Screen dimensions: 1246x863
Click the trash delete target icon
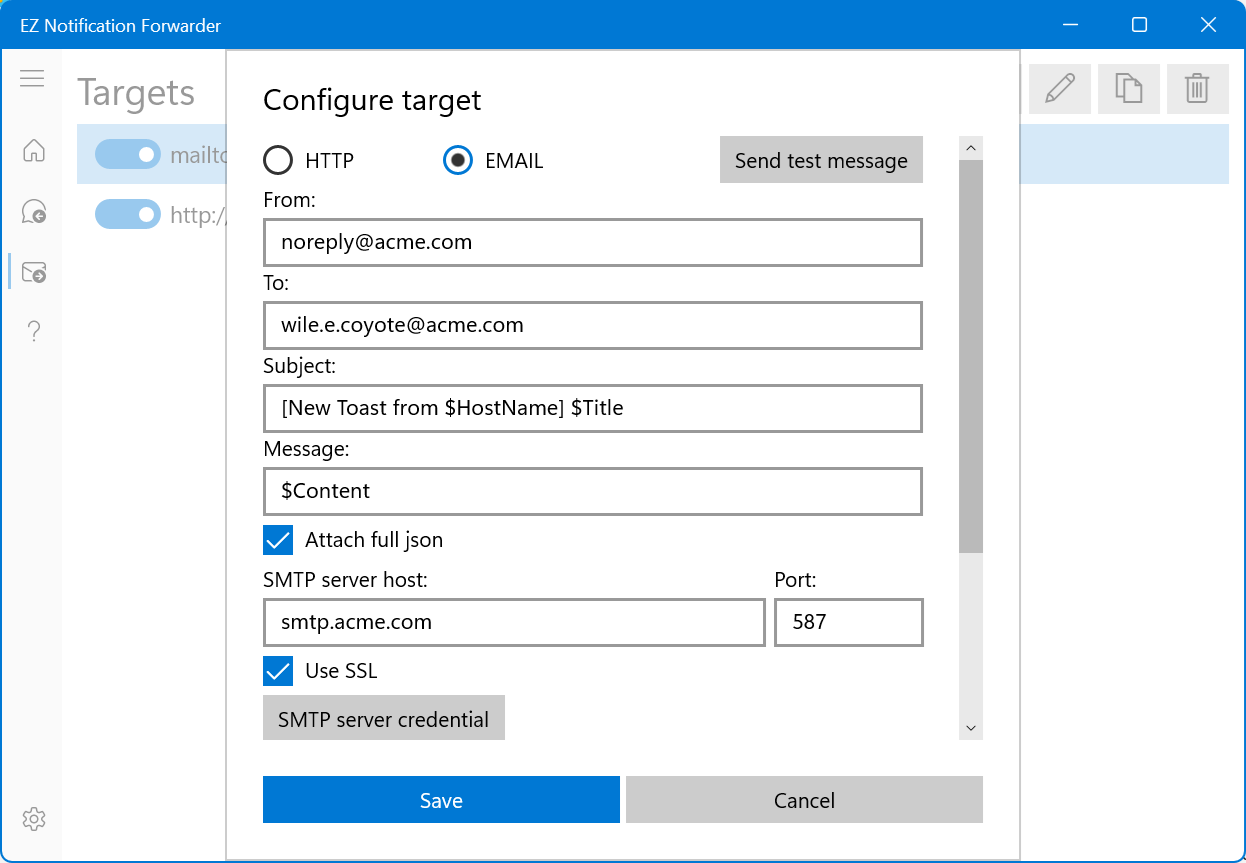point(1196,89)
